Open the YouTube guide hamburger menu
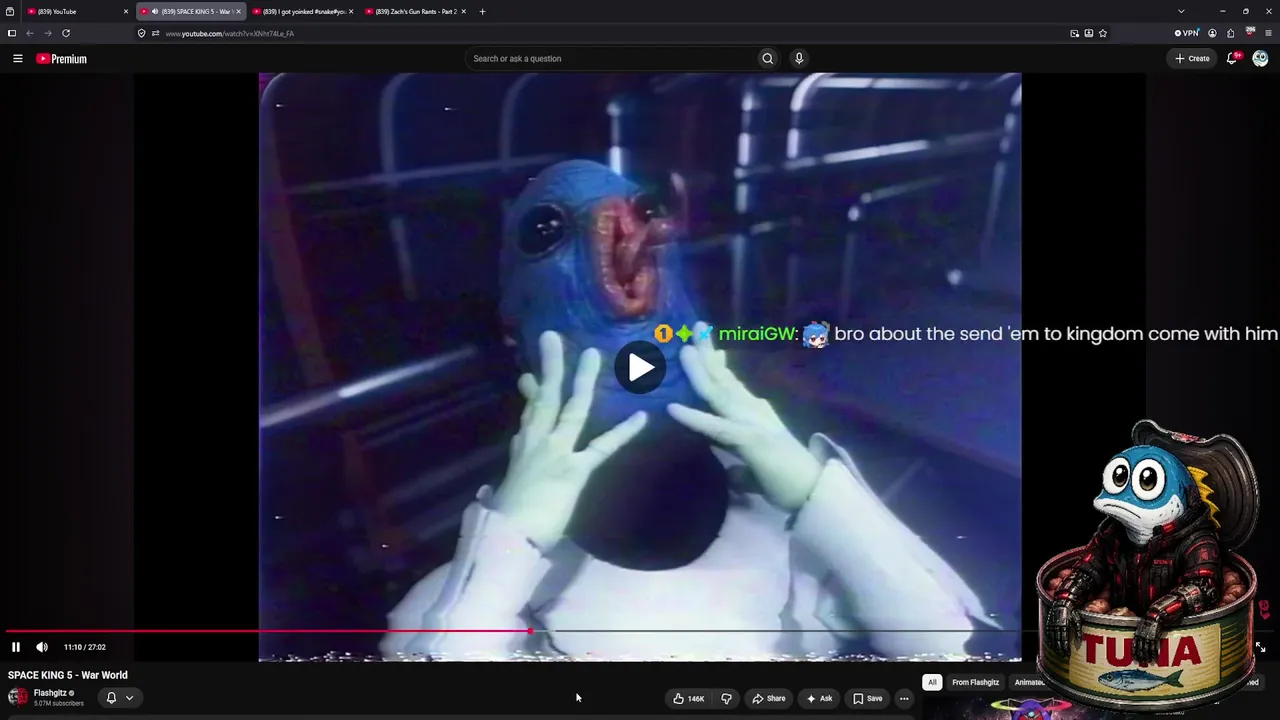This screenshot has width=1280, height=720. point(17,59)
